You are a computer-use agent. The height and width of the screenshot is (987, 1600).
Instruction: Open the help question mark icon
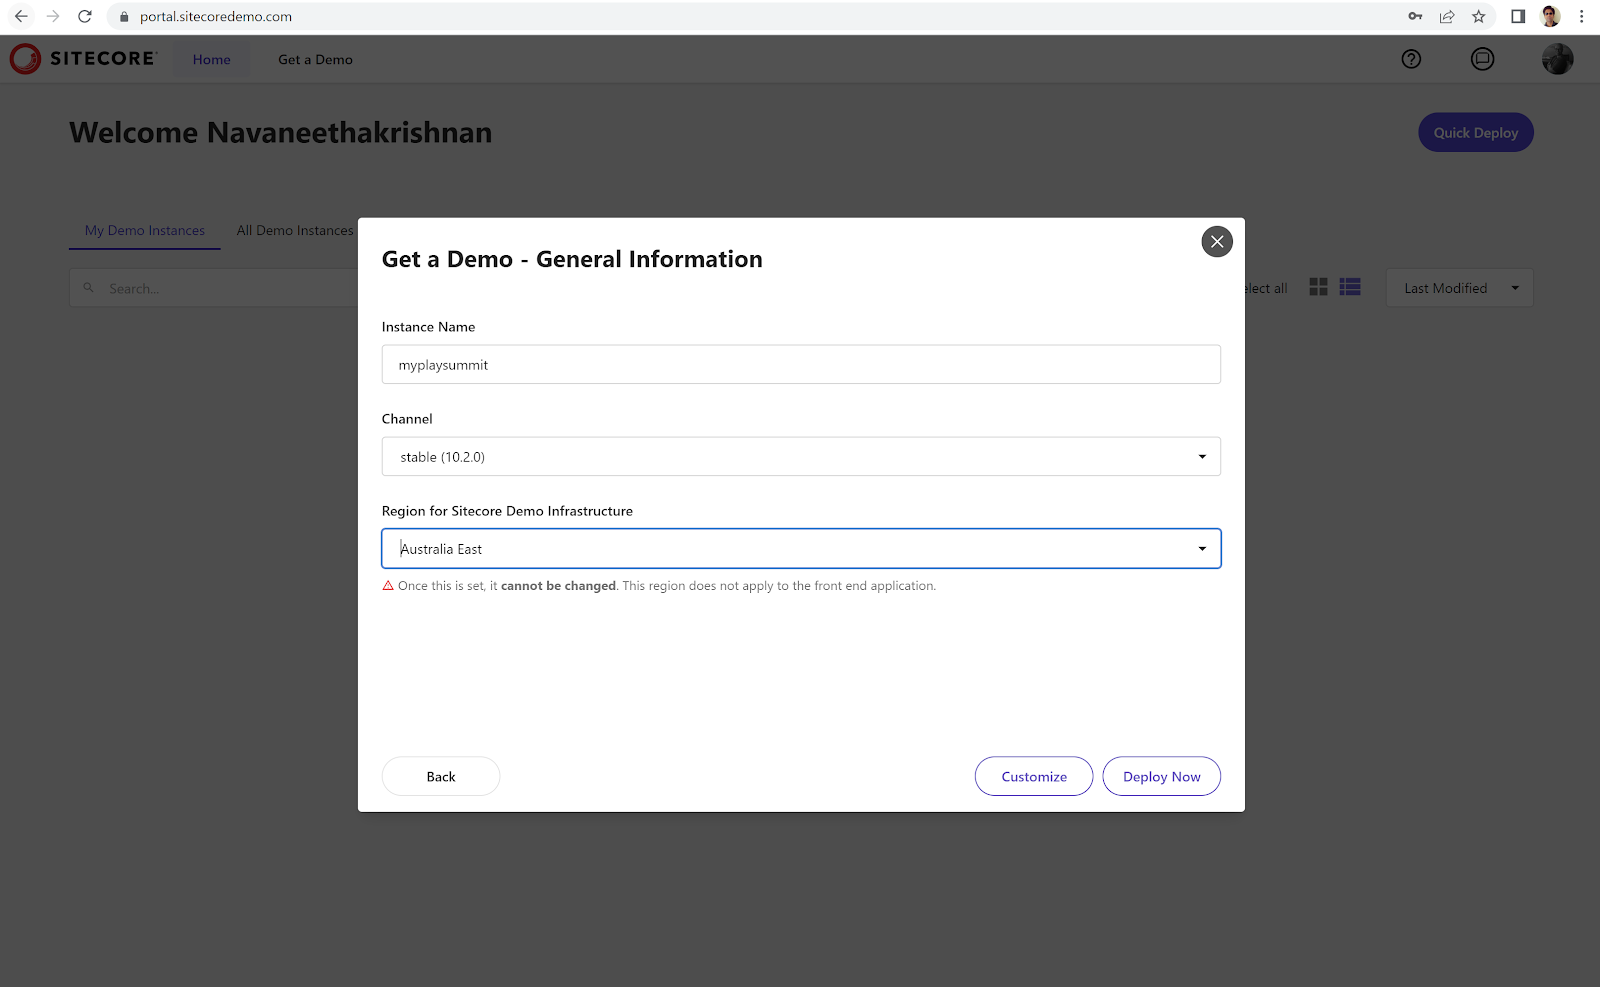point(1411,59)
